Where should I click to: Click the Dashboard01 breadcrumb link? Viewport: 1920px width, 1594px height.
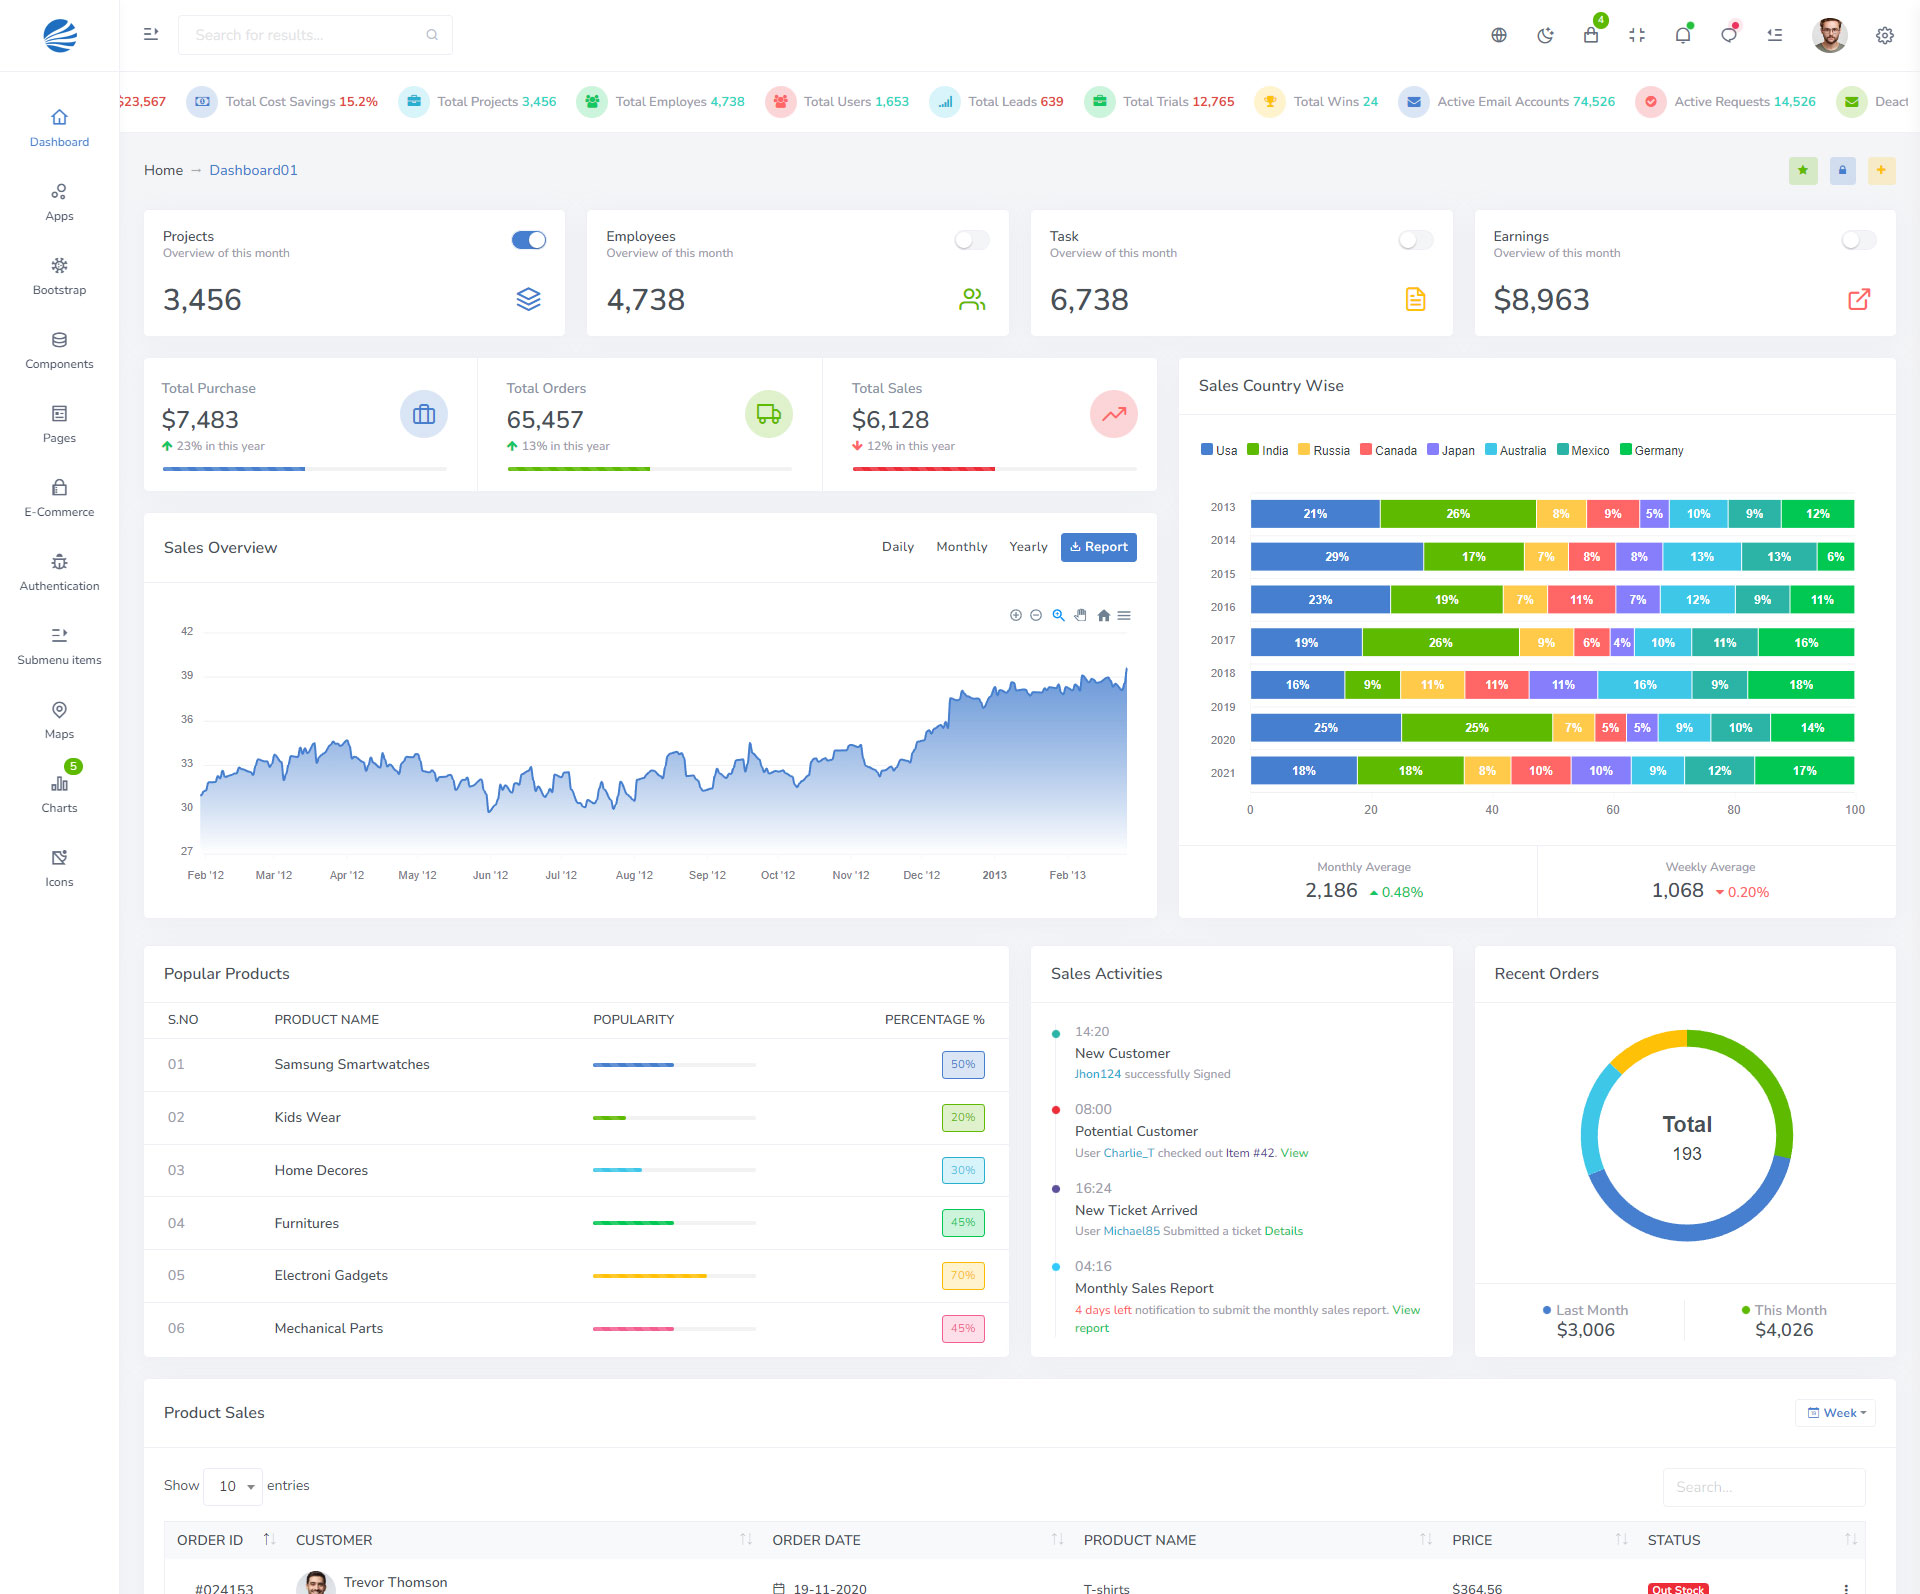tap(253, 170)
